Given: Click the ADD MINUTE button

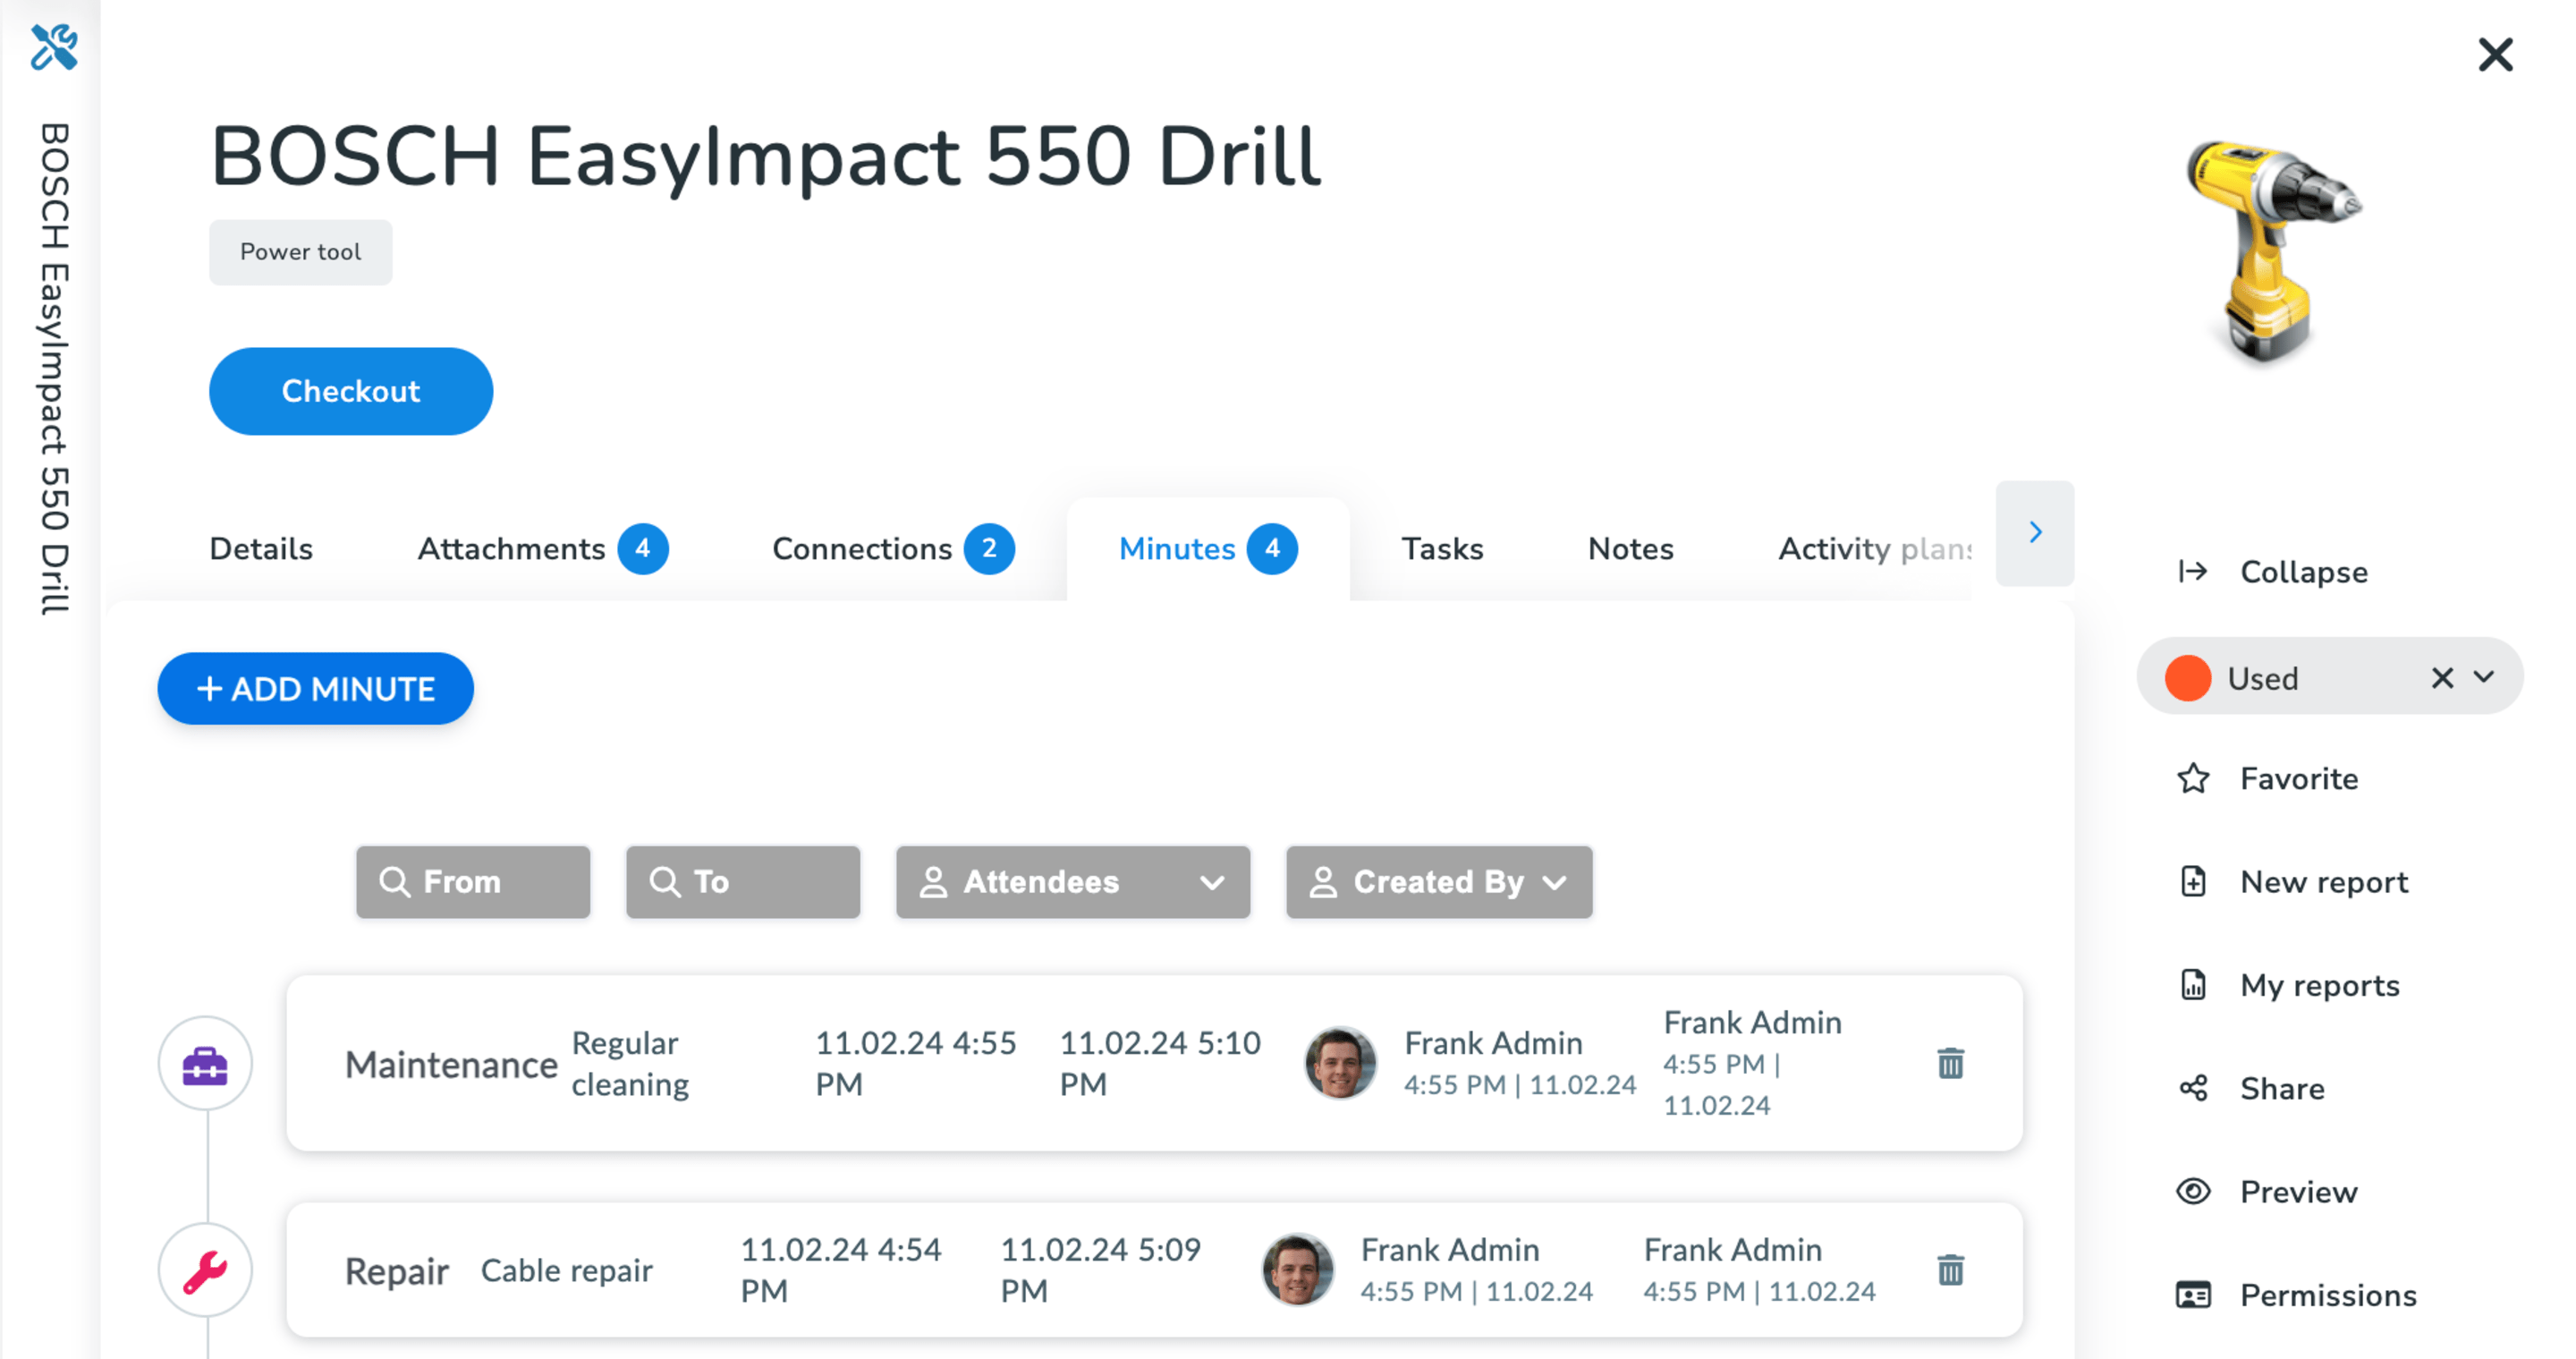Looking at the screenshot, I should (x=315, y=688).
